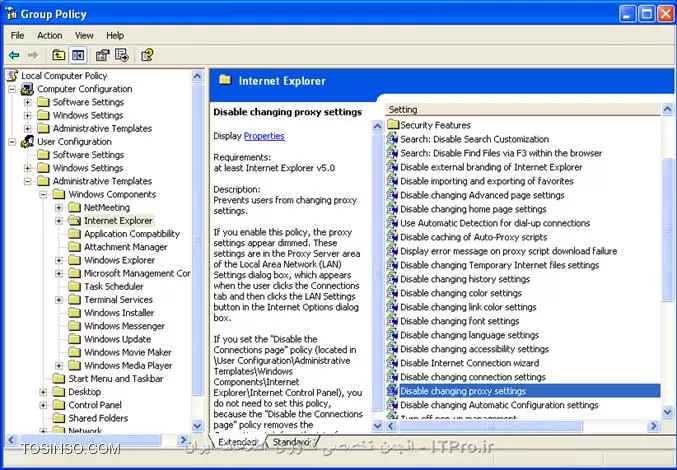Click the Help toolbar icon
The width and height of the screenshot is (677, 470).
[x=147, y=55]
